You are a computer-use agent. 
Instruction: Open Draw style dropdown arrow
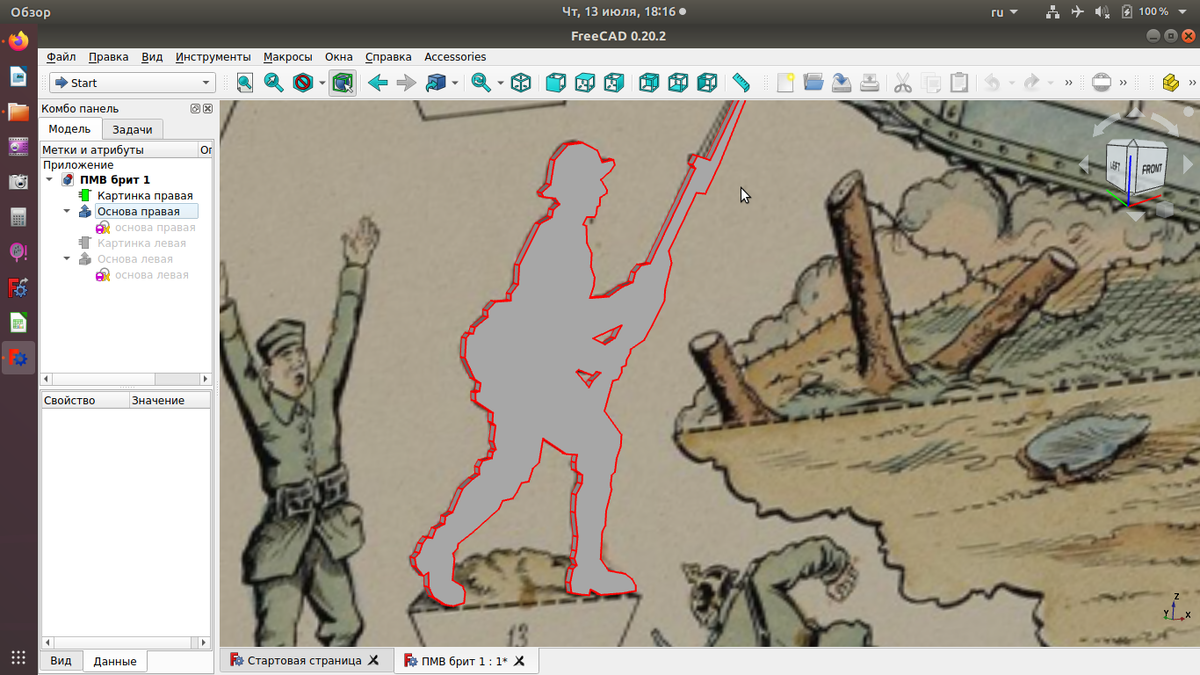[322, 83]
